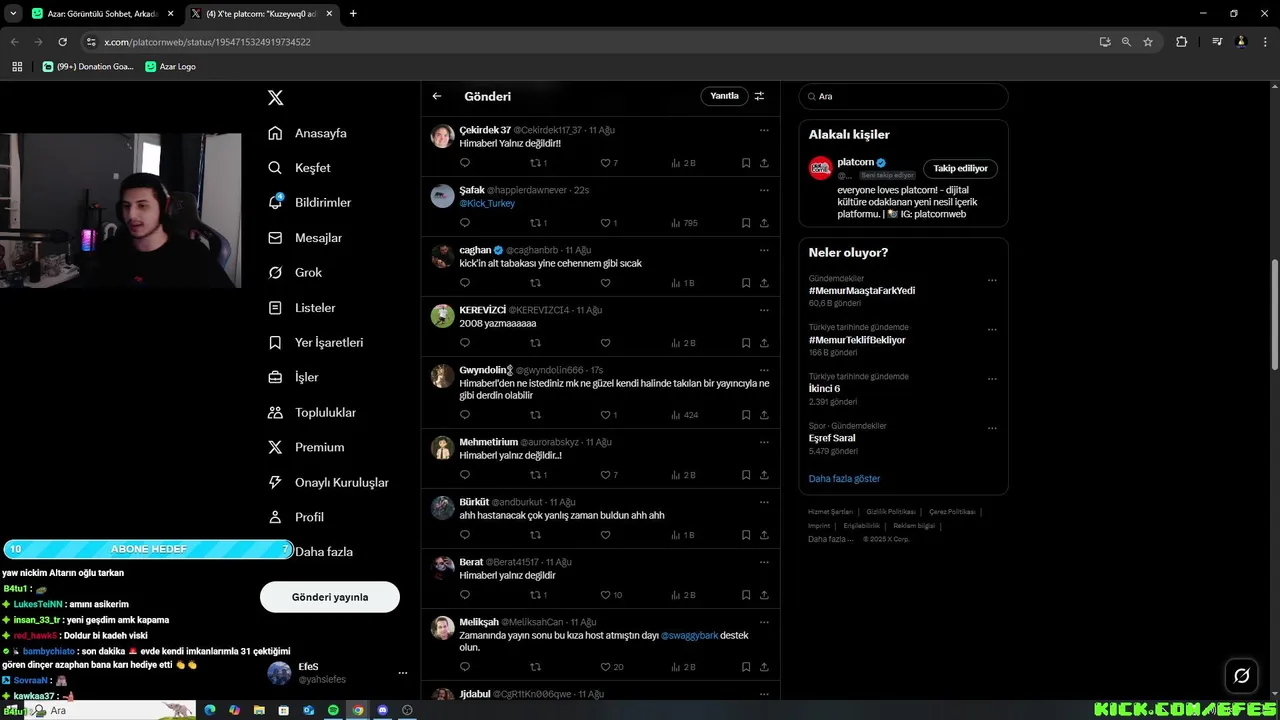Share Berat's reply
1280x720 pixels.
pyautogui.click(x=764, y=595)
